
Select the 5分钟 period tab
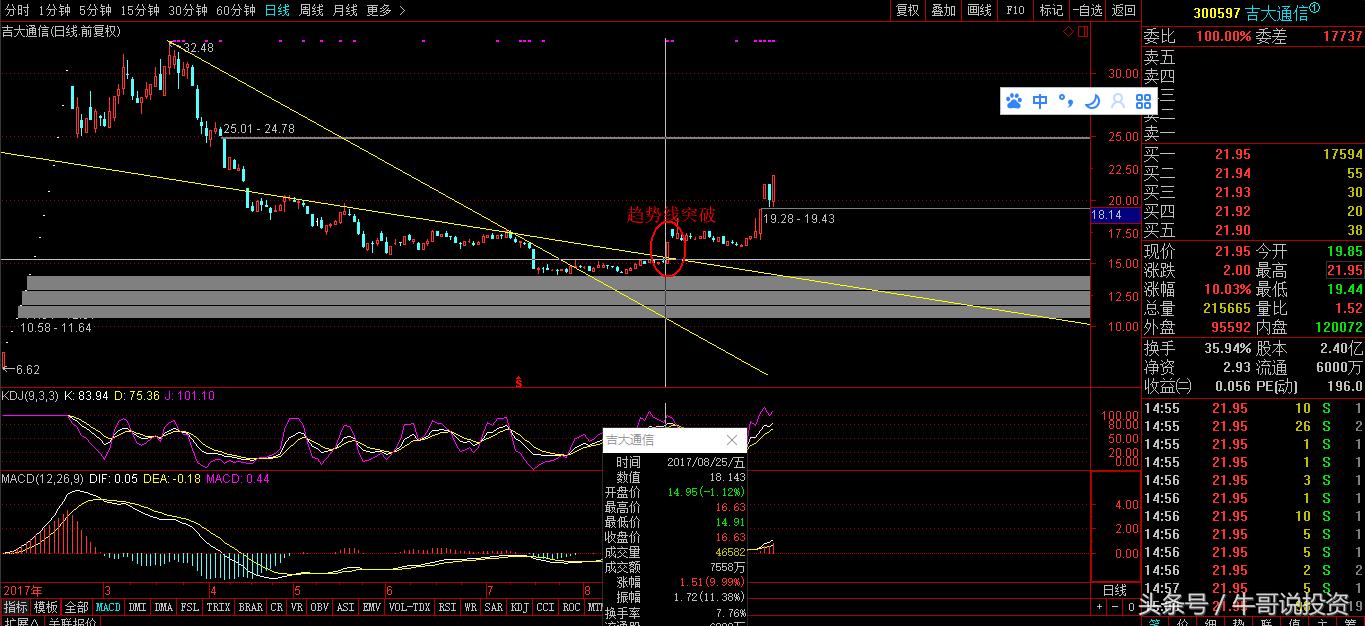click(x=96, y=10)
